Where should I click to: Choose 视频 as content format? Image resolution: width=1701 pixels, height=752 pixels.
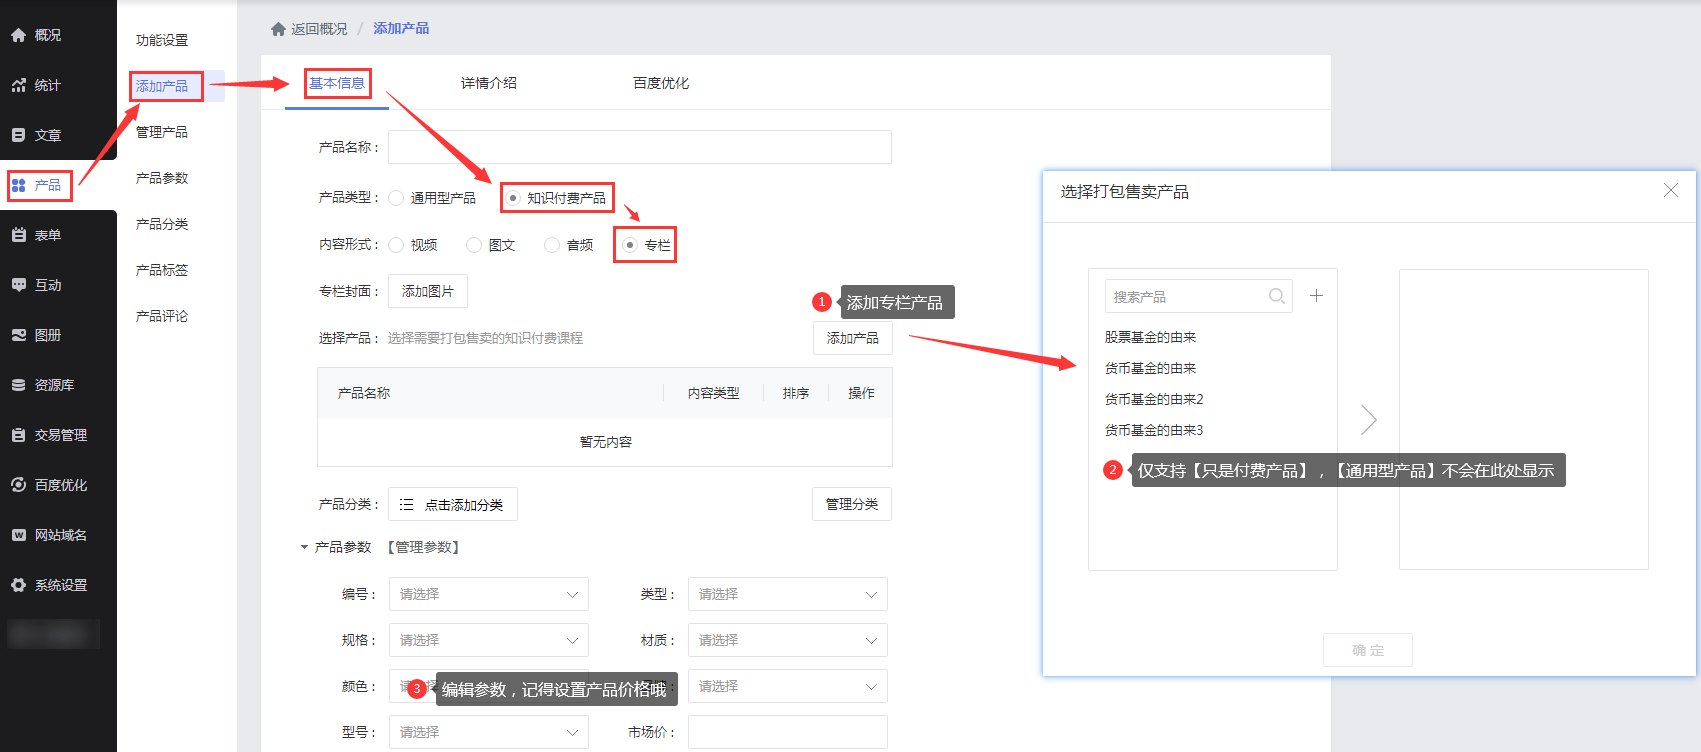[x=396, y=245]
